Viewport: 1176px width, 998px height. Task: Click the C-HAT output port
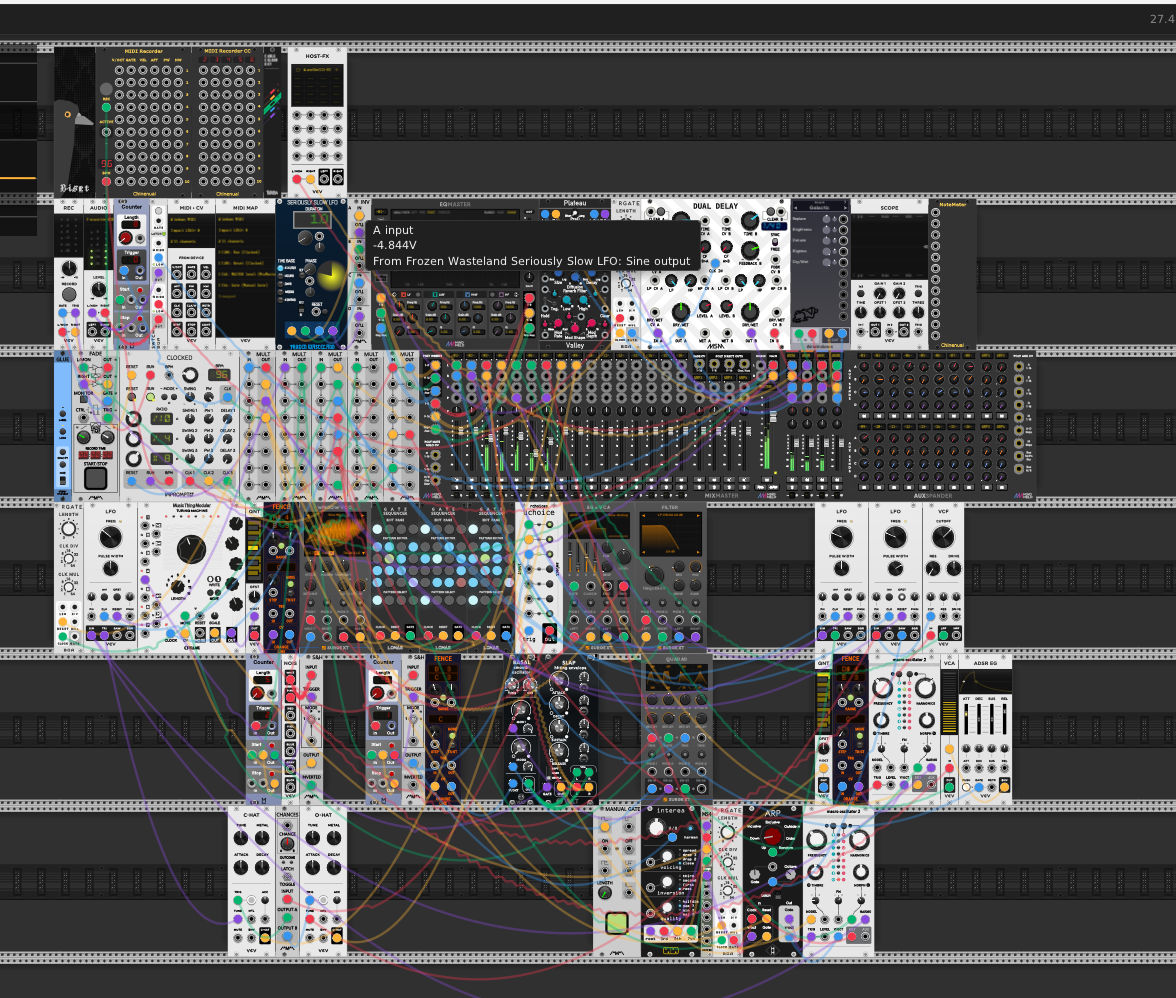[265, 936]
